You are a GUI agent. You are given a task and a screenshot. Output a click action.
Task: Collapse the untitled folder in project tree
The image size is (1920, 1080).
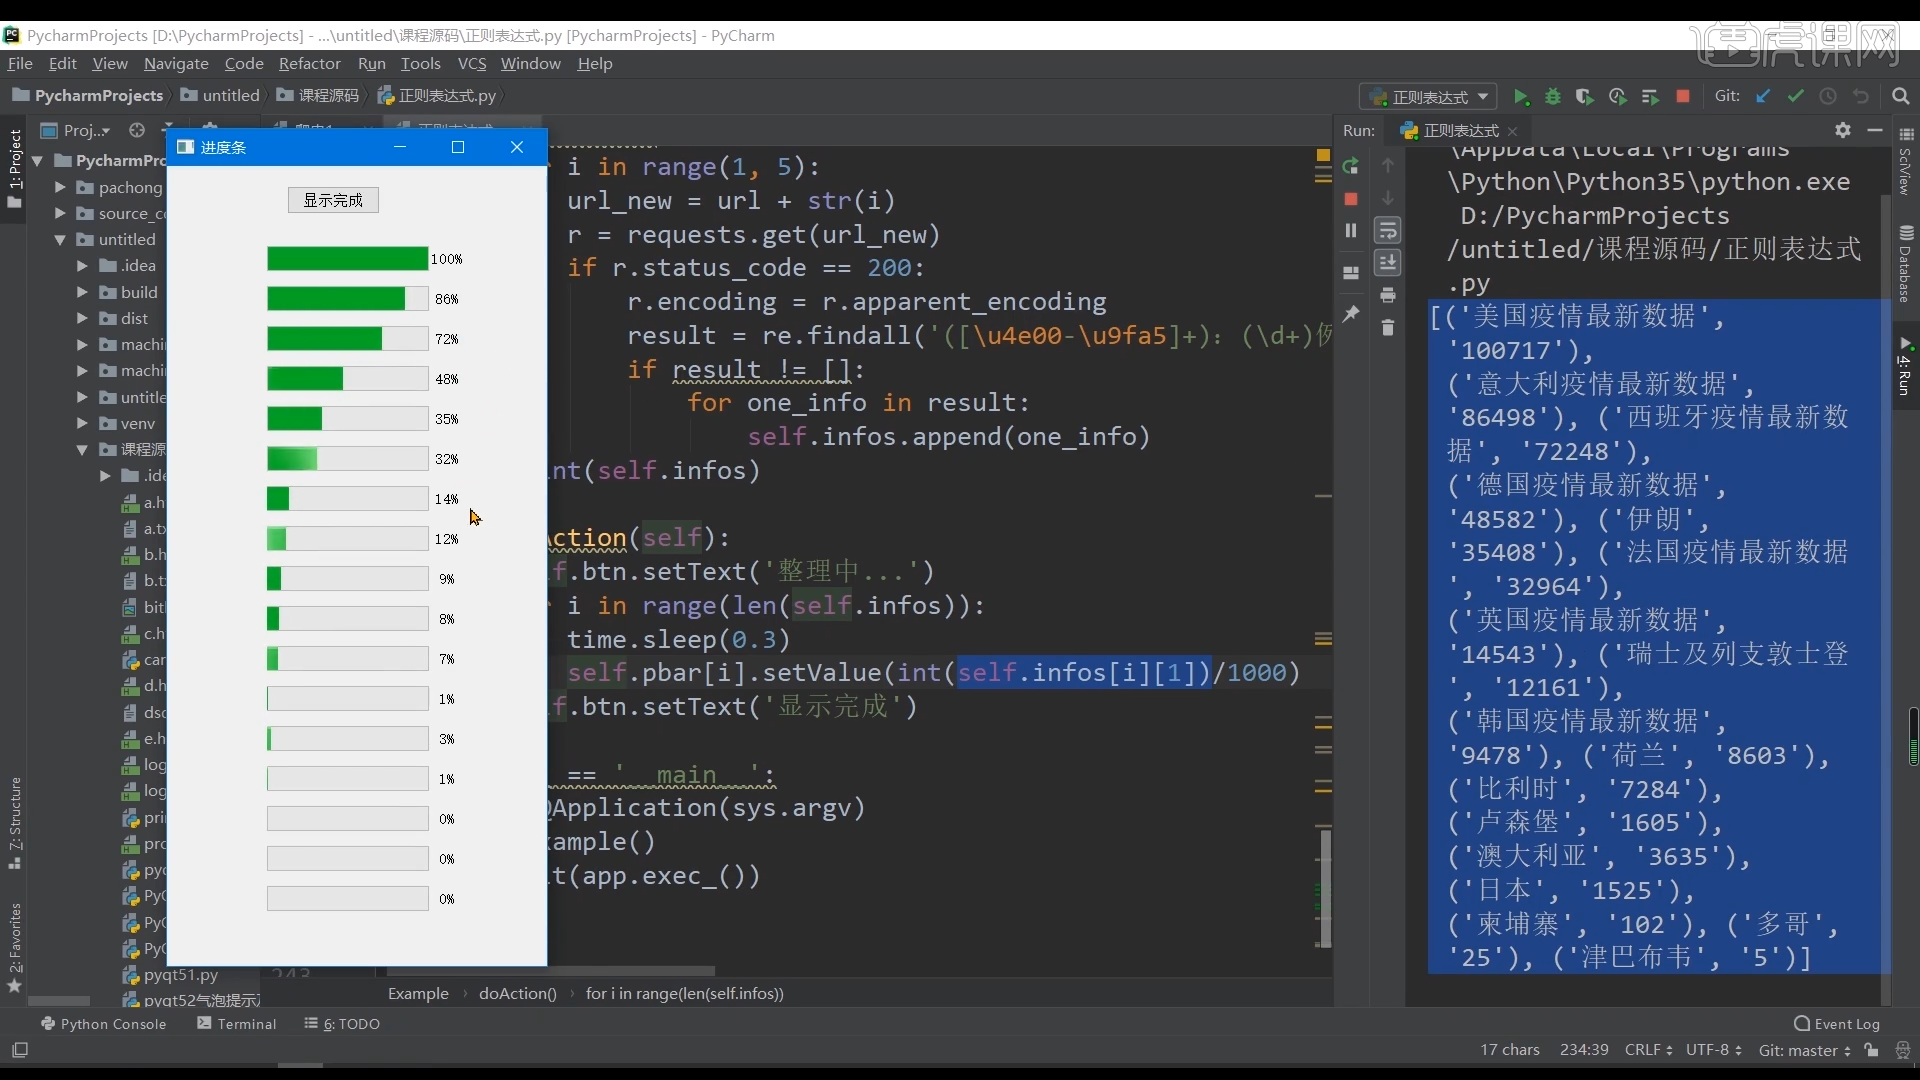(60, 240)
